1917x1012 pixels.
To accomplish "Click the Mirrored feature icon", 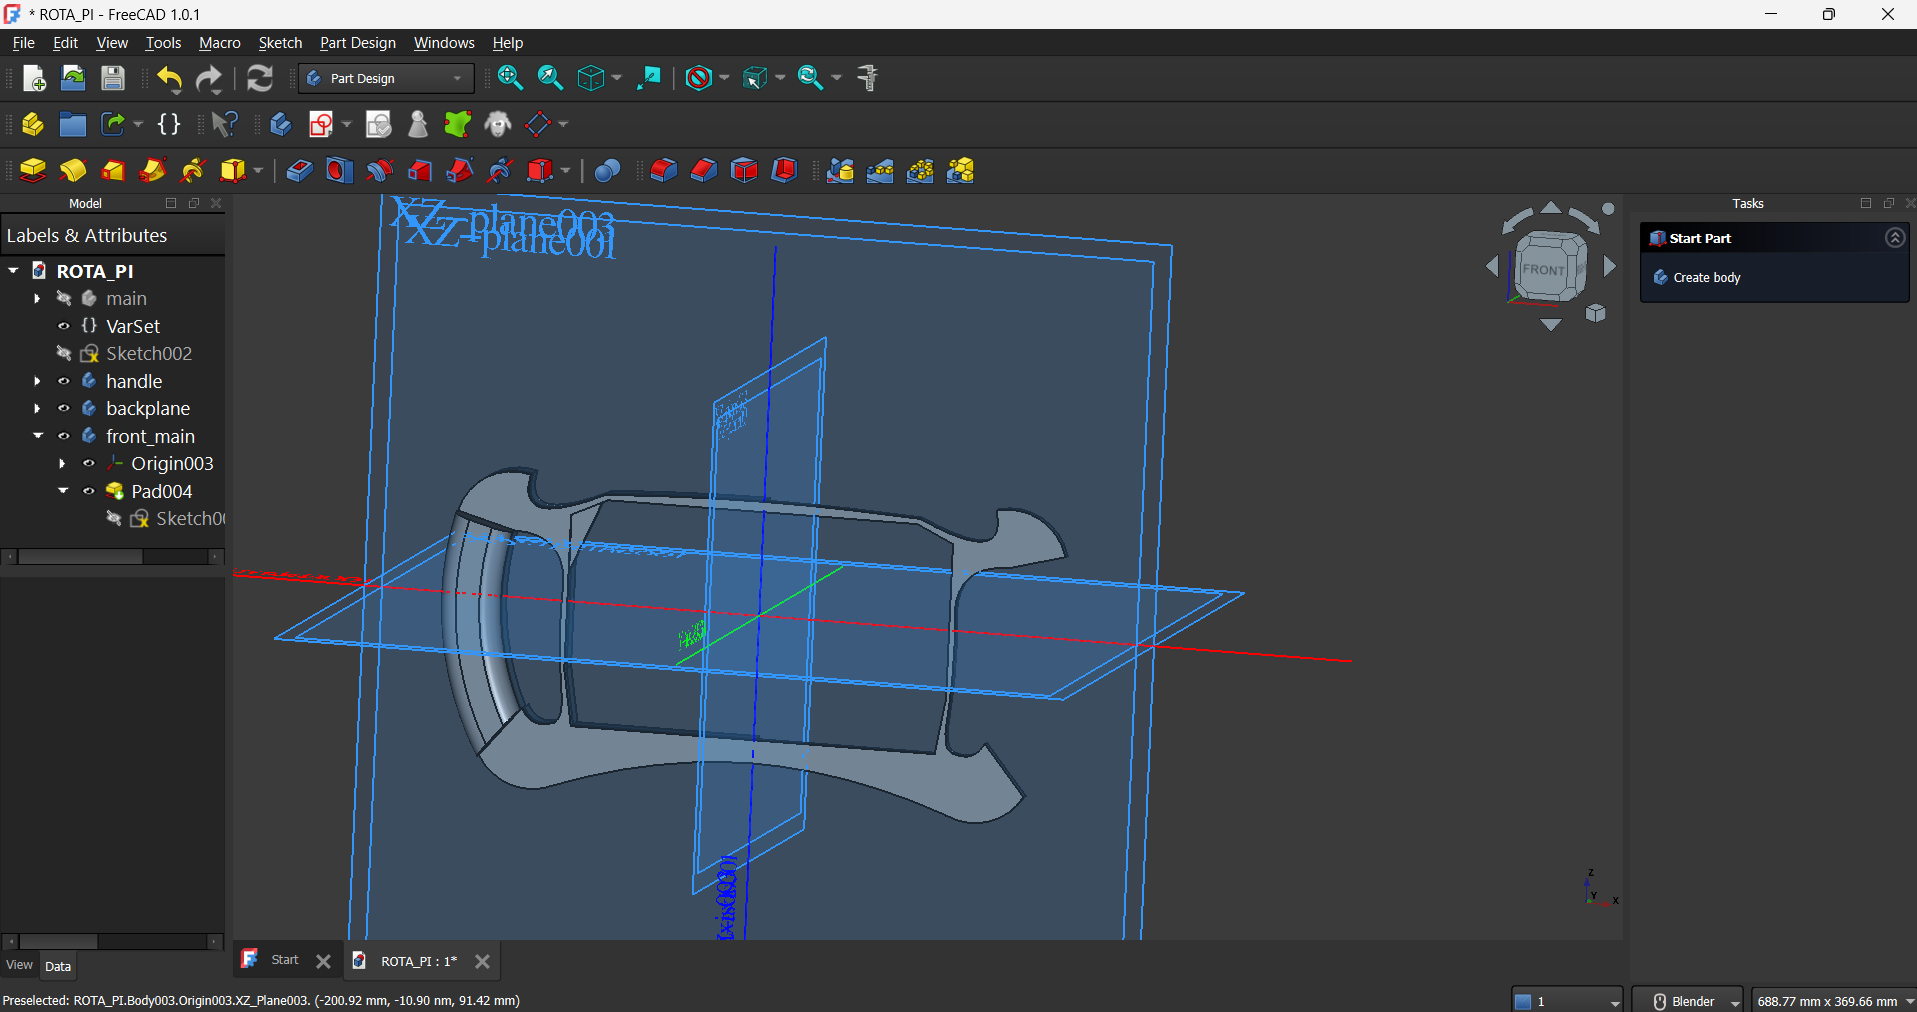I will tap(841, 171).
